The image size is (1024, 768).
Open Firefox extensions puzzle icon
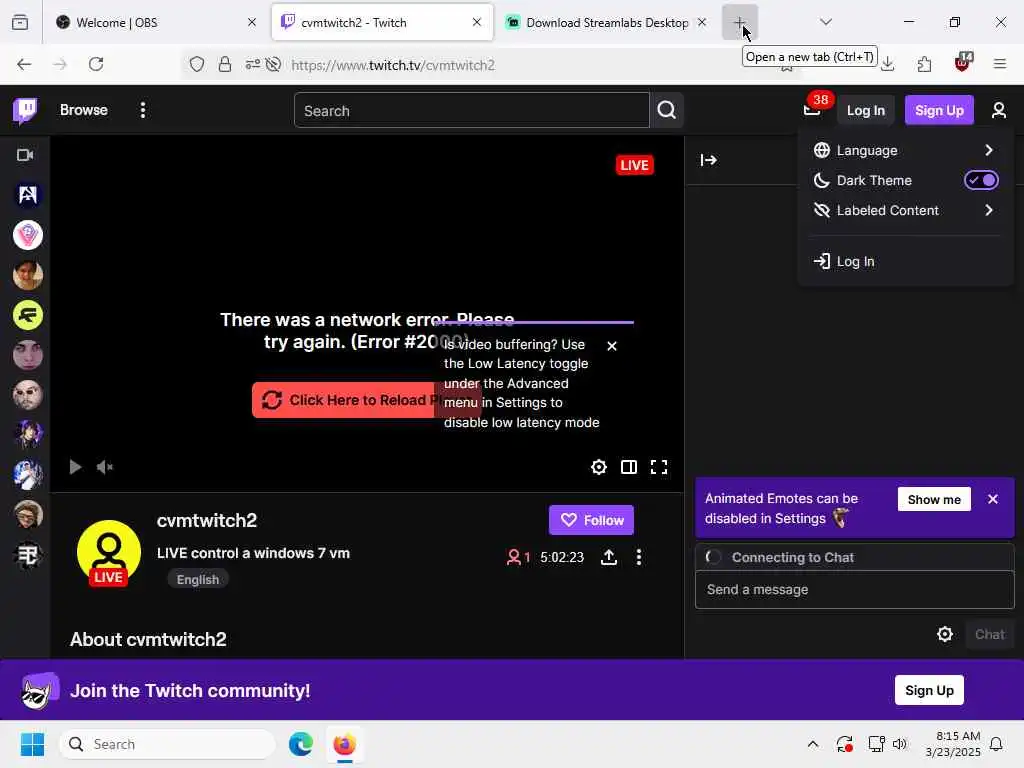924,64
